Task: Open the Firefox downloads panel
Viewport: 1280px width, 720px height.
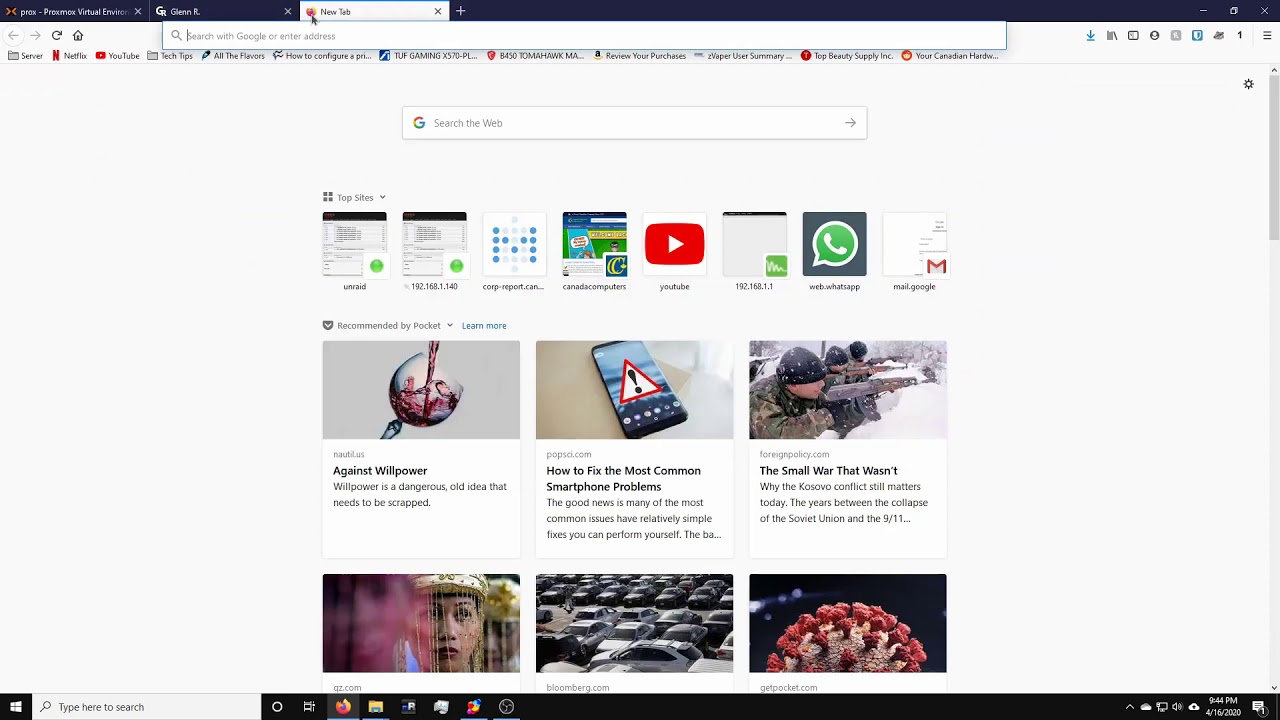Action: tap(1090, 35)
